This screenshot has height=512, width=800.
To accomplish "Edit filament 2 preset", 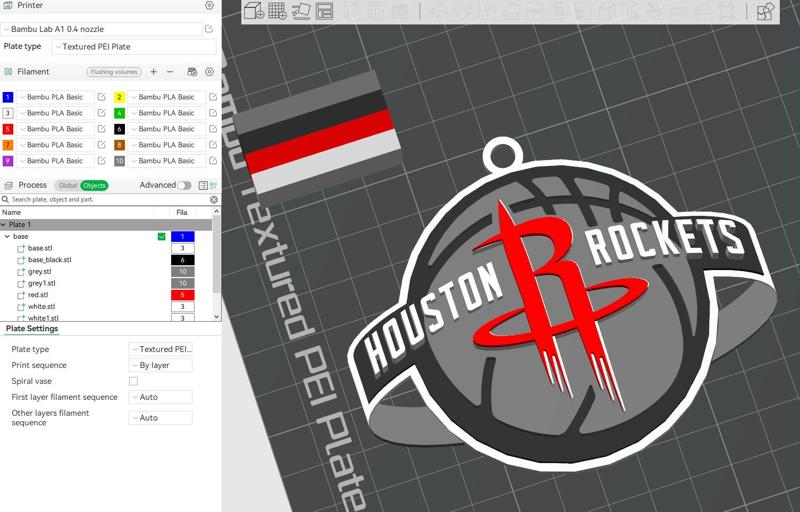I will tap(213, 97).
